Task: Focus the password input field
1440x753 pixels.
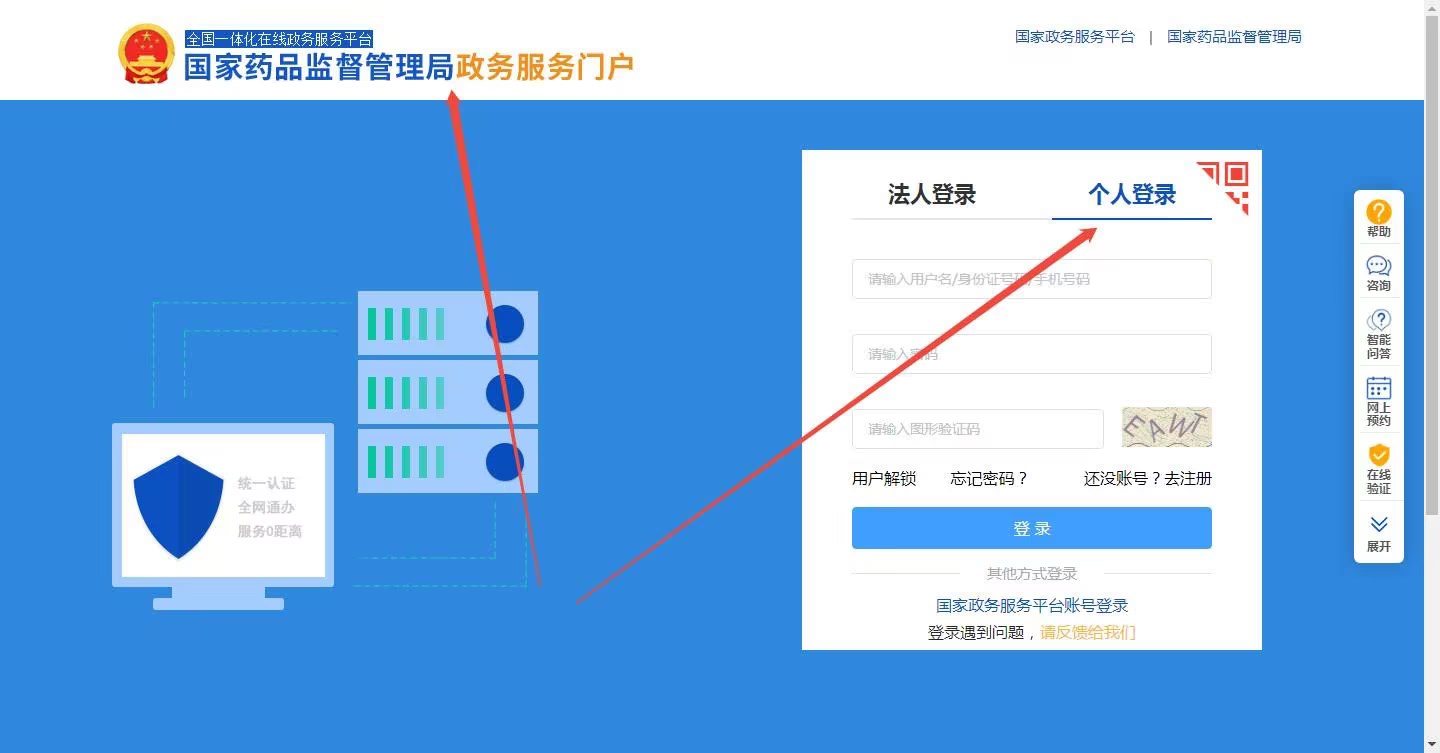Action: point(1032,354)
